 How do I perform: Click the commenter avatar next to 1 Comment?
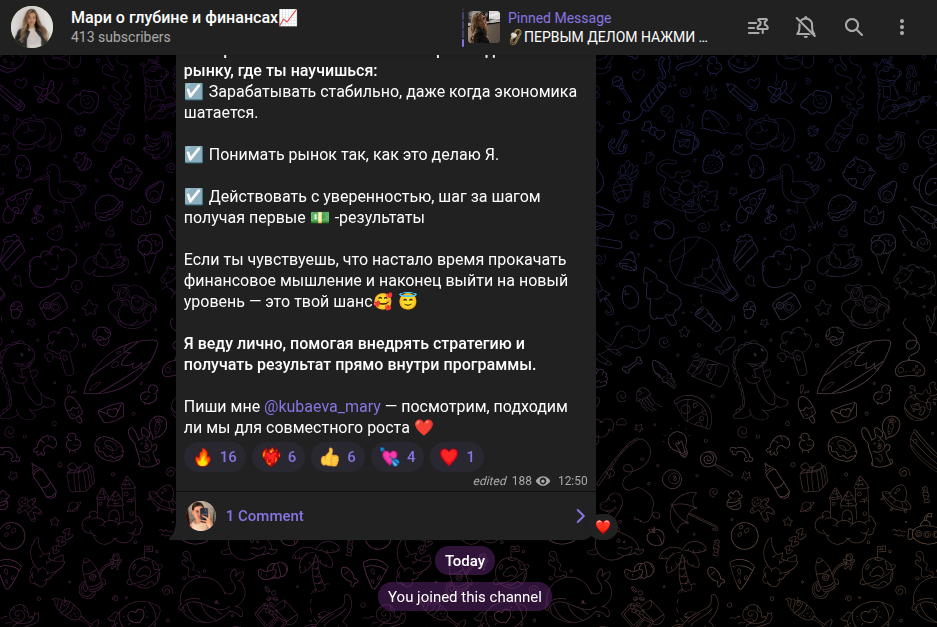pos(201,516)
